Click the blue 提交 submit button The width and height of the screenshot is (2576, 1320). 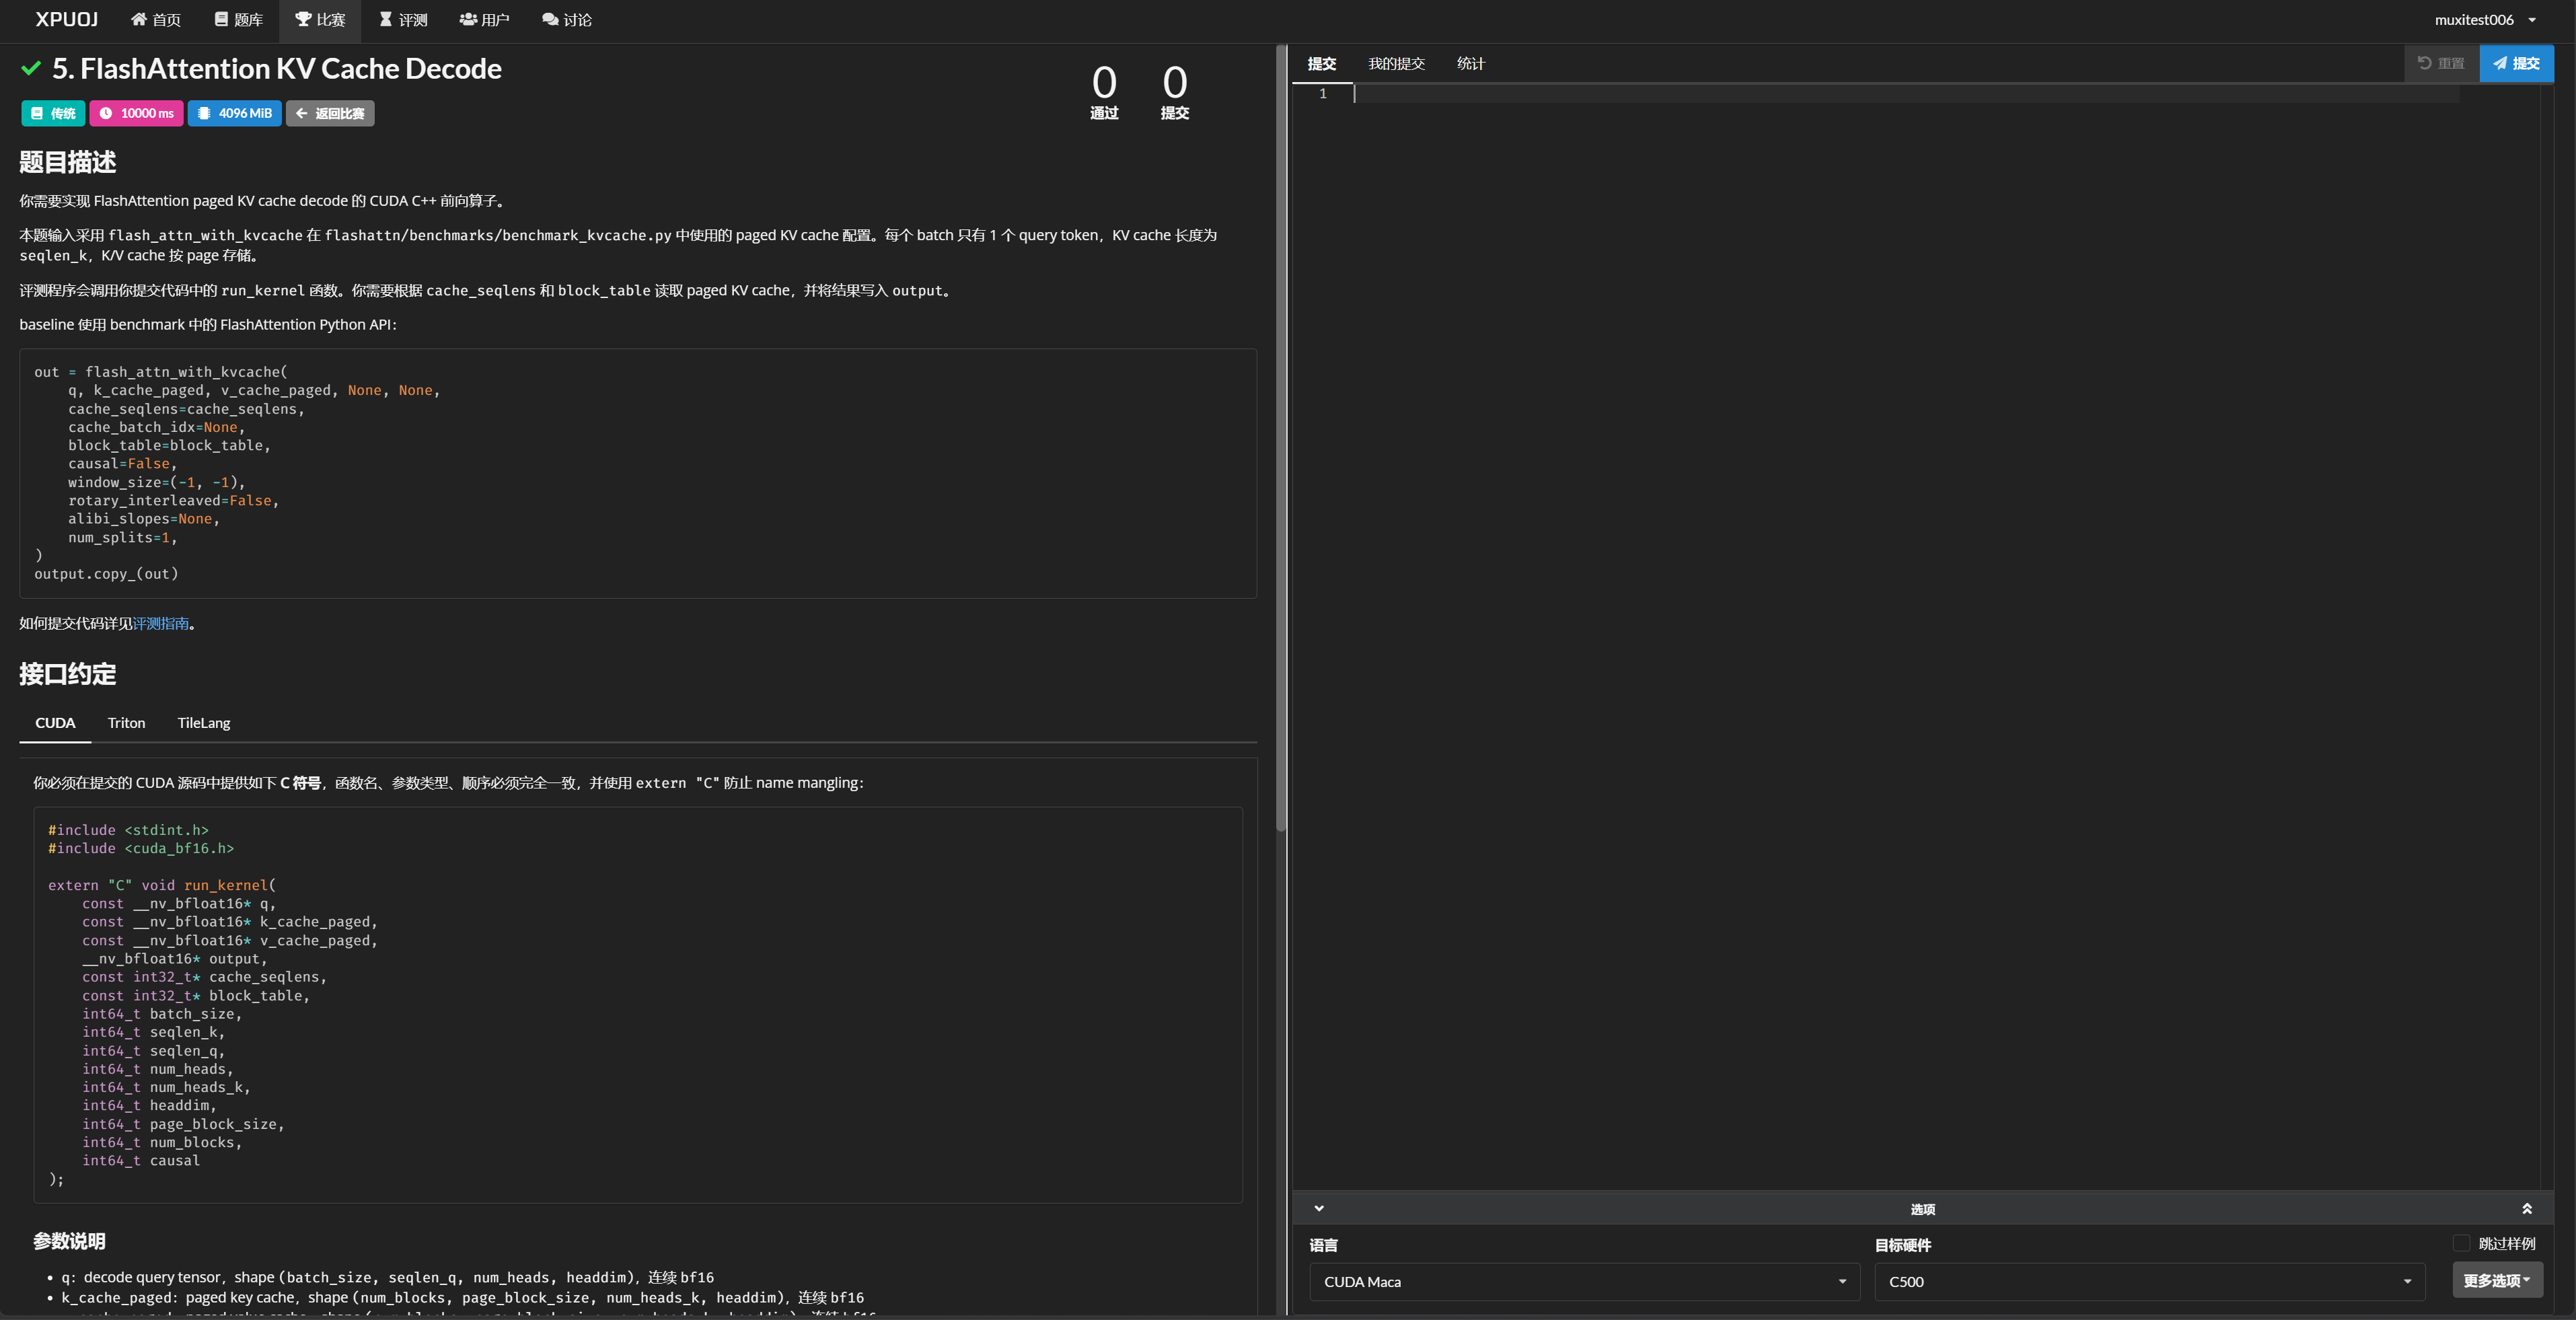tap(2516, 63)
